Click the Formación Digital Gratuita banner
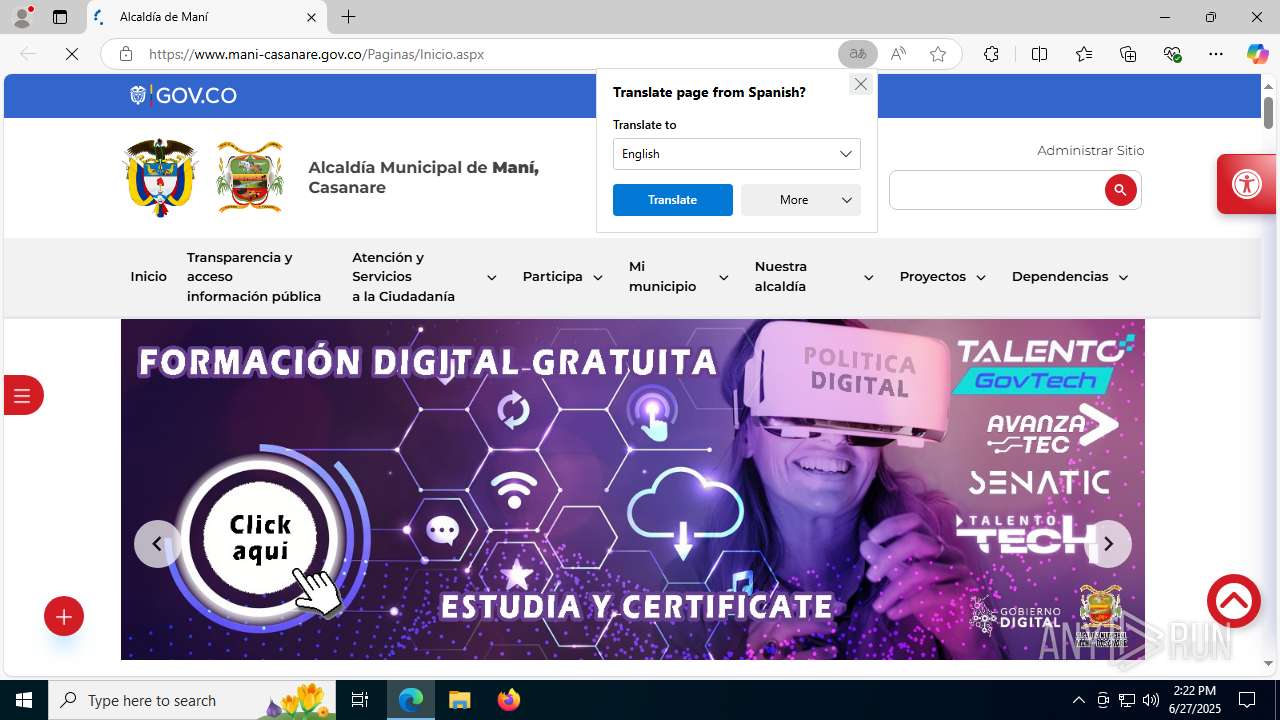This screenshot has width=1280, height=720. (632, 489)
